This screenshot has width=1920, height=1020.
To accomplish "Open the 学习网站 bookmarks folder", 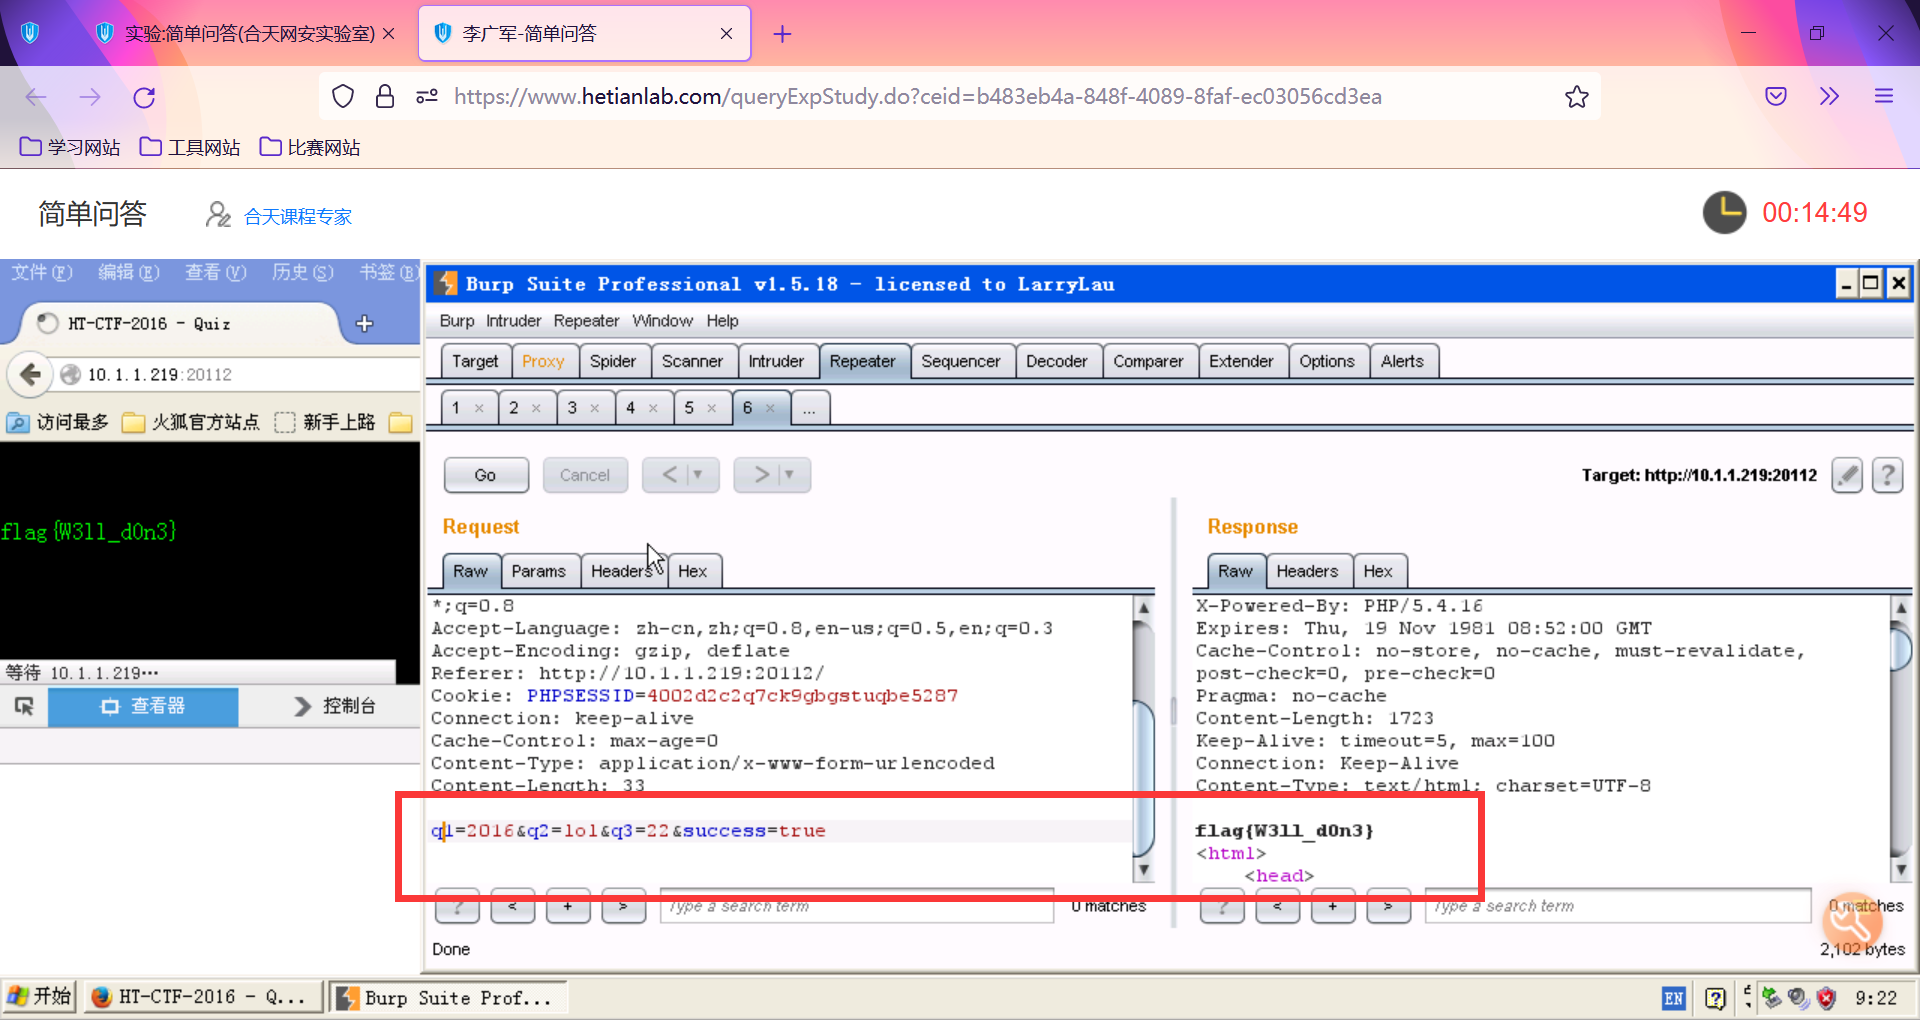I will [x=70, y=148].
